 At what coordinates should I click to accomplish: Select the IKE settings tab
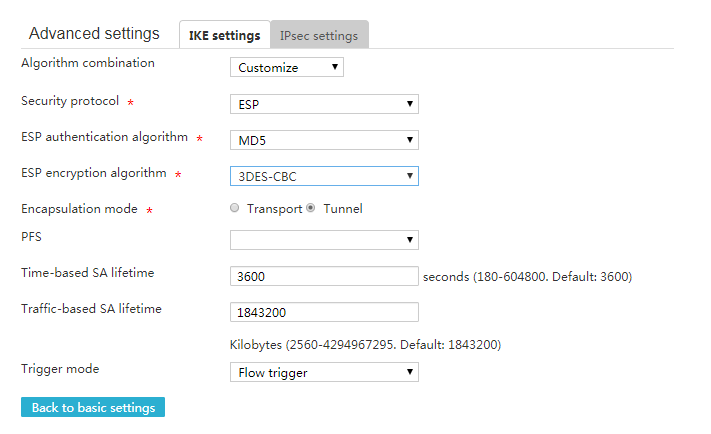224,35
